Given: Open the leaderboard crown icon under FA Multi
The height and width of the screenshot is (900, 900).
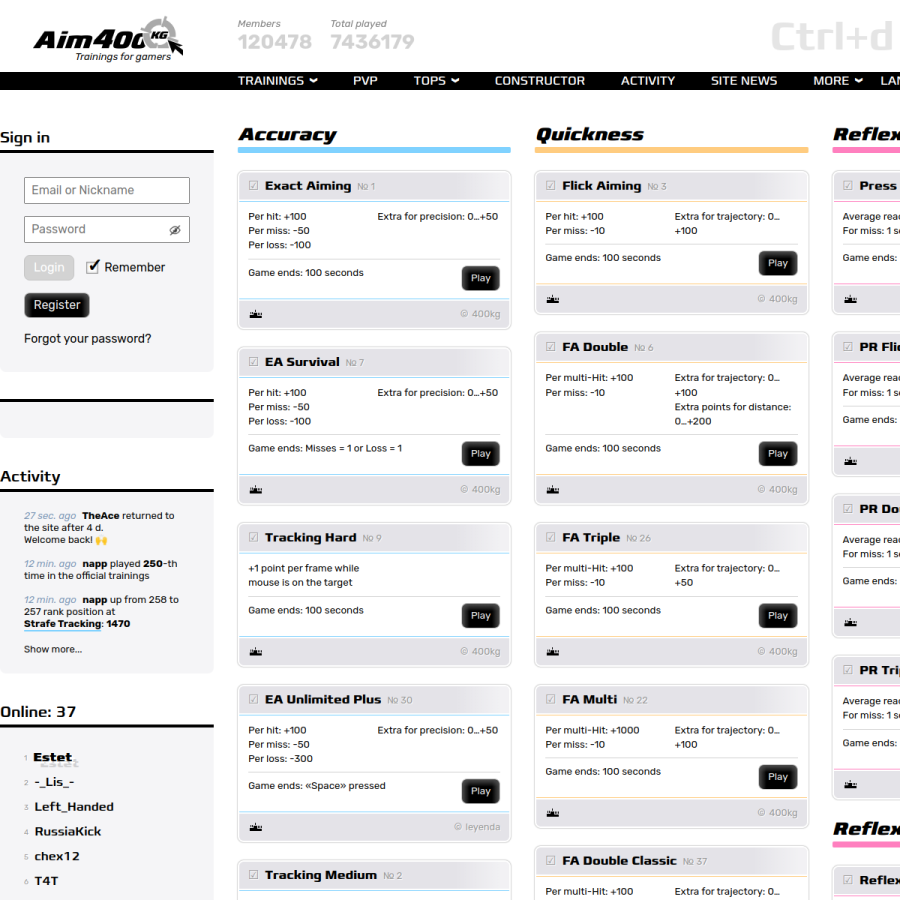Looking at the screenshot, I should (x=553, y=813).
